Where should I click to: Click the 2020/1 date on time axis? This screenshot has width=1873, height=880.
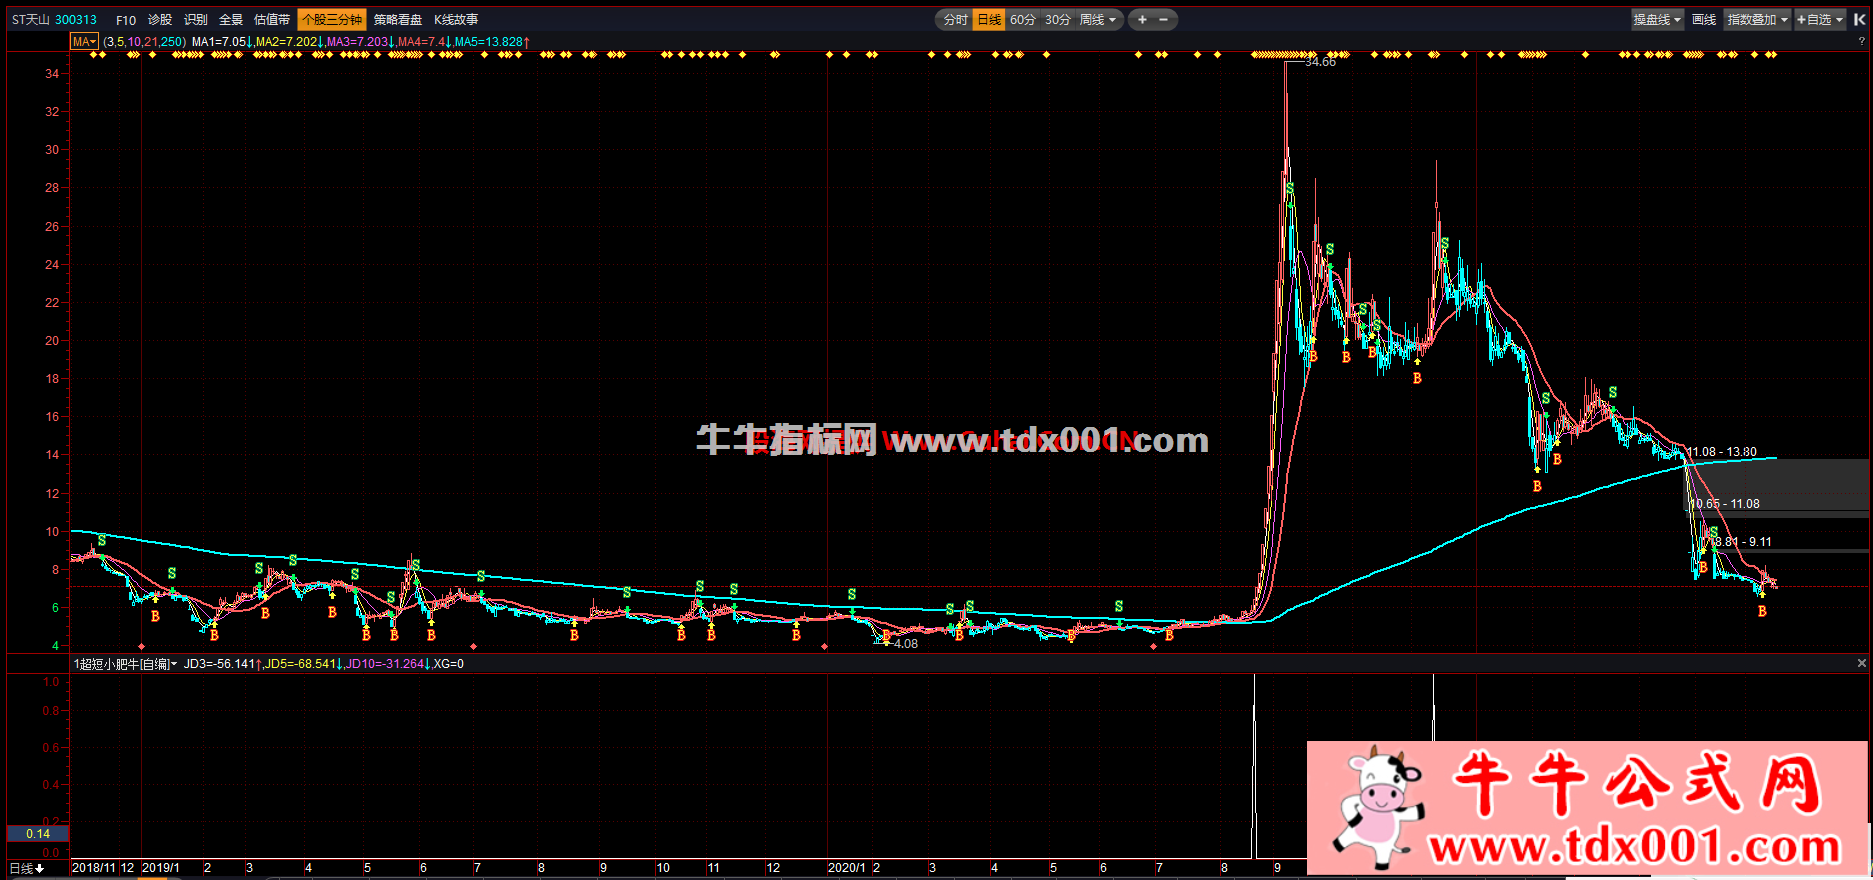846,868
